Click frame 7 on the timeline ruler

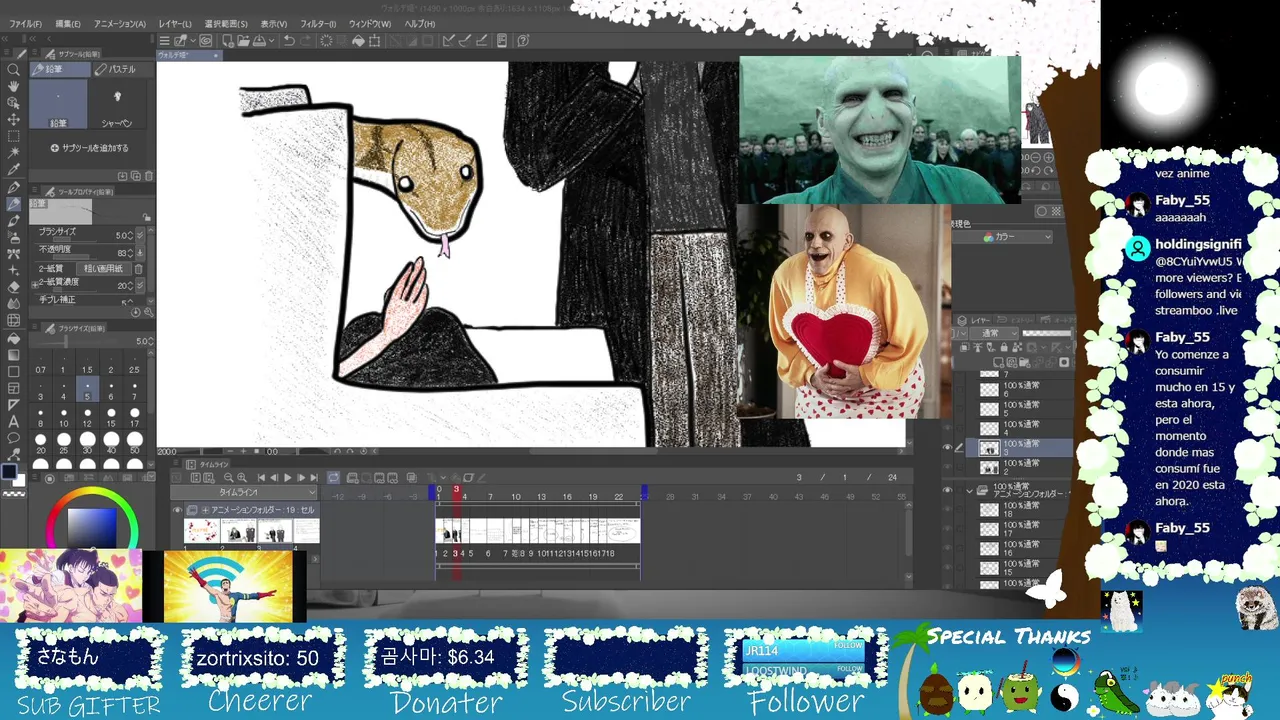[x=490, y=496]
